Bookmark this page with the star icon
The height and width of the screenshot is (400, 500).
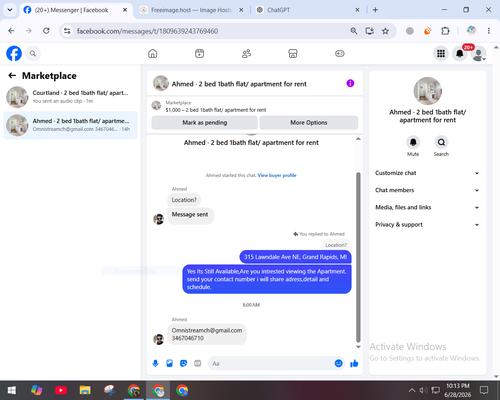coord(385,31)
